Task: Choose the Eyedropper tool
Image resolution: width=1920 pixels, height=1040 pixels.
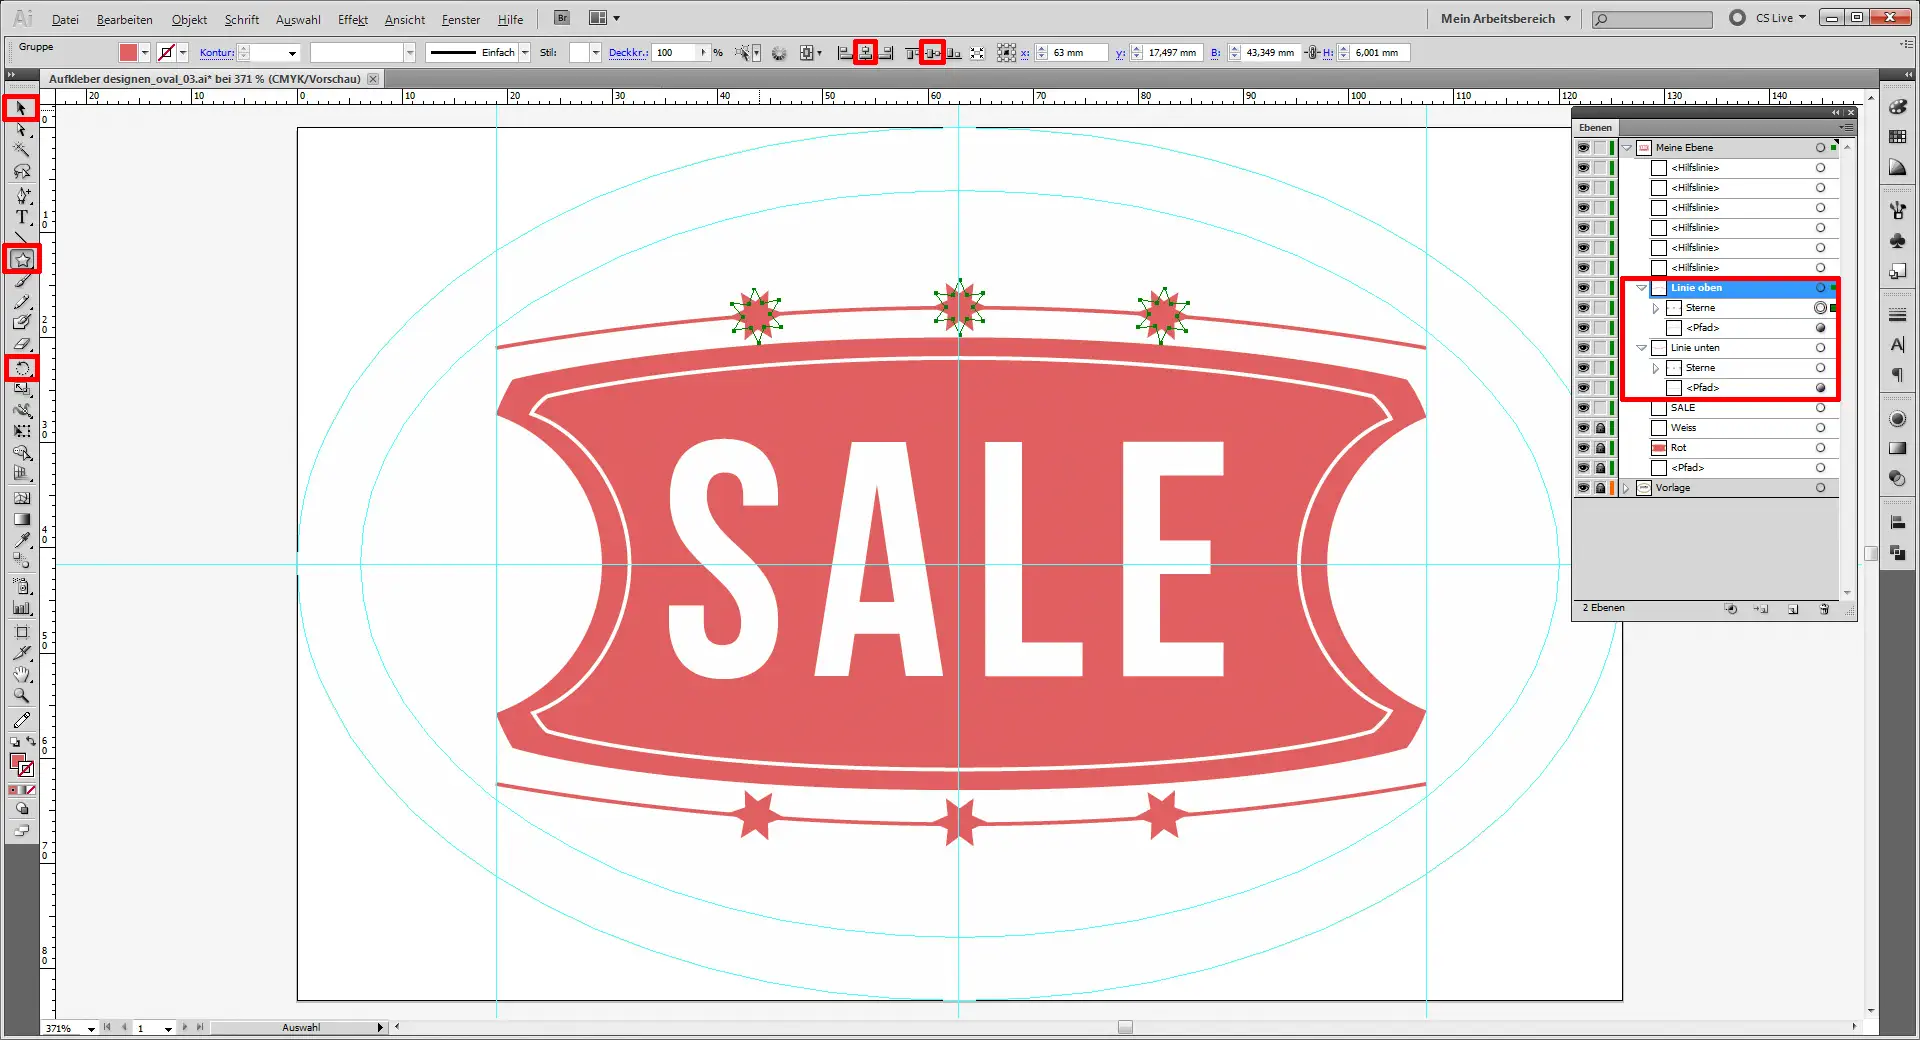Action: coord(22,541)
